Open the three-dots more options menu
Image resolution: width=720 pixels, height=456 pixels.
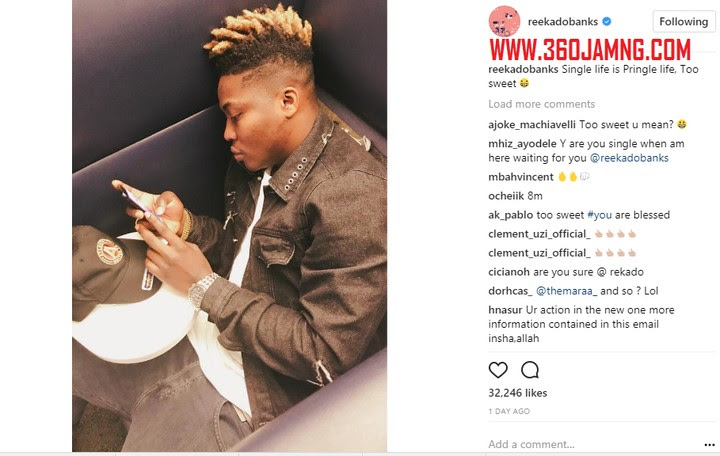(709, 445)
